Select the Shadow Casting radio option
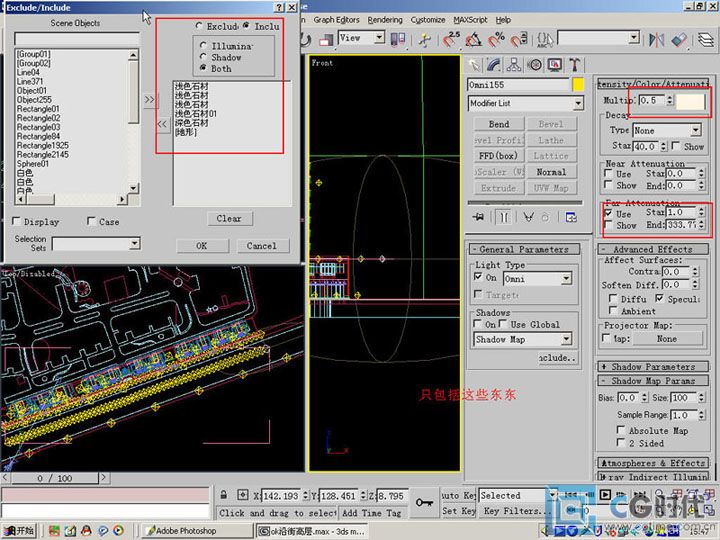Screen dimensions: 720x540 203,57
